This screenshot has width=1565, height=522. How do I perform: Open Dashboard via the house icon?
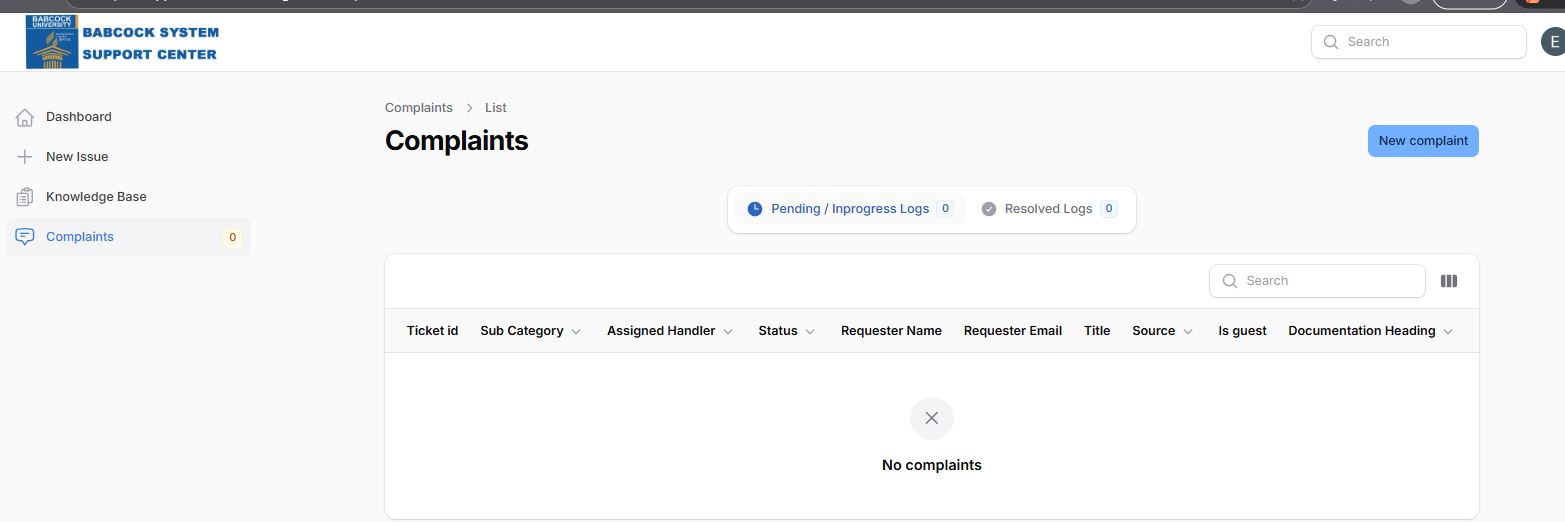coord(25,117)
